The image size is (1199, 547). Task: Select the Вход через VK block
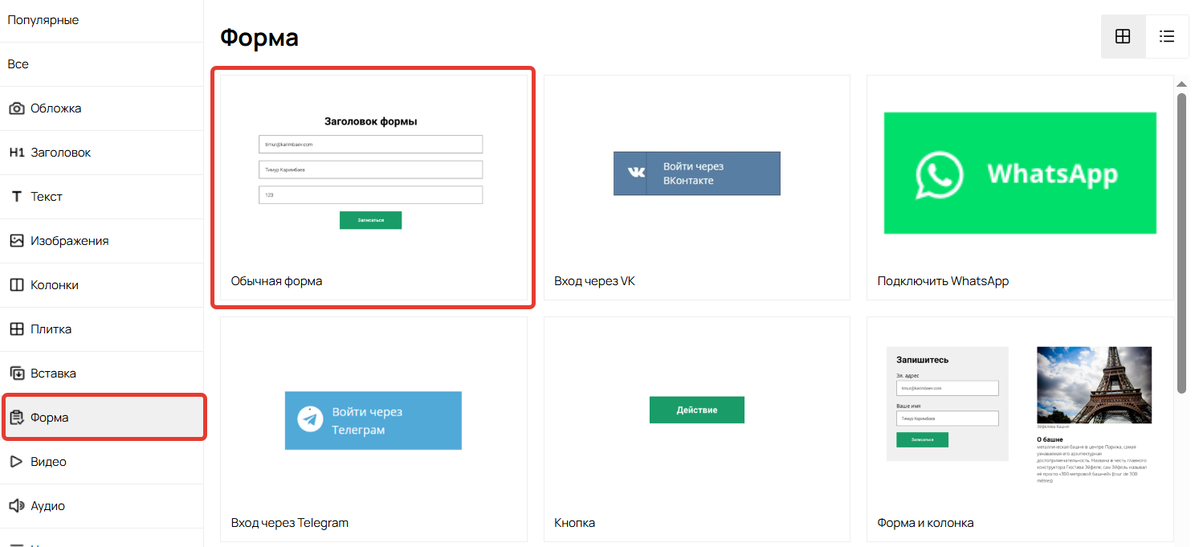click(696, 188)
